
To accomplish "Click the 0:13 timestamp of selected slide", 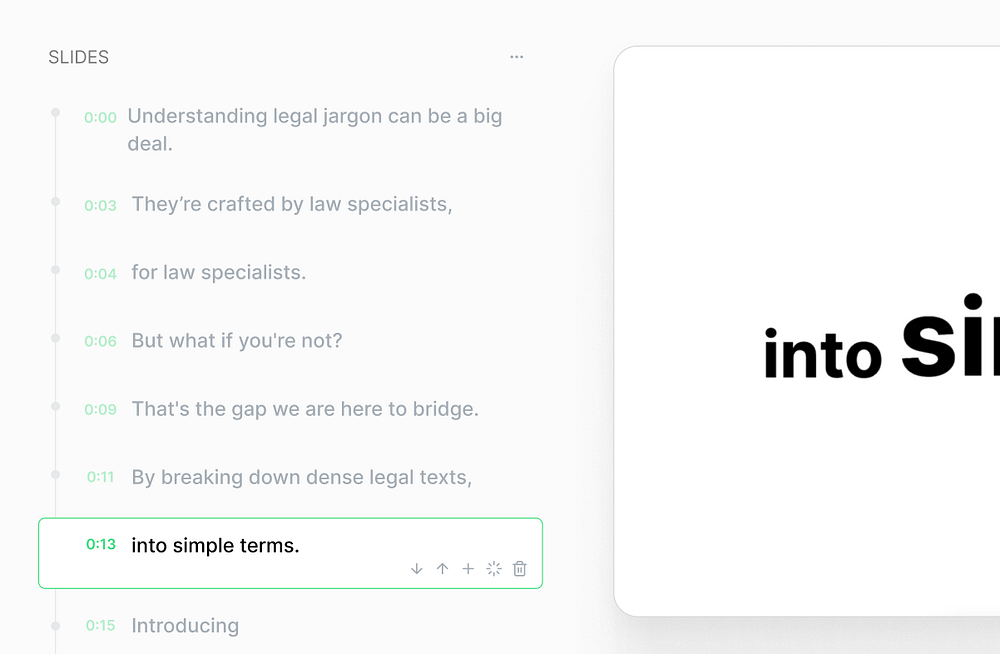I will click(101, 545).
